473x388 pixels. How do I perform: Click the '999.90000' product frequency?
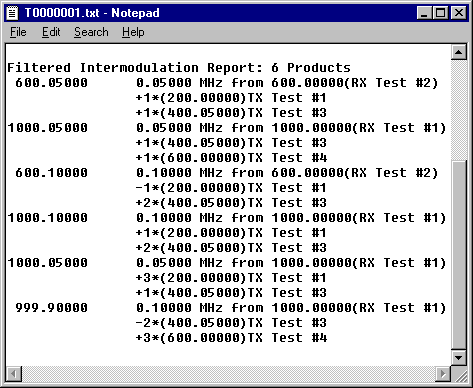point(51,308)
